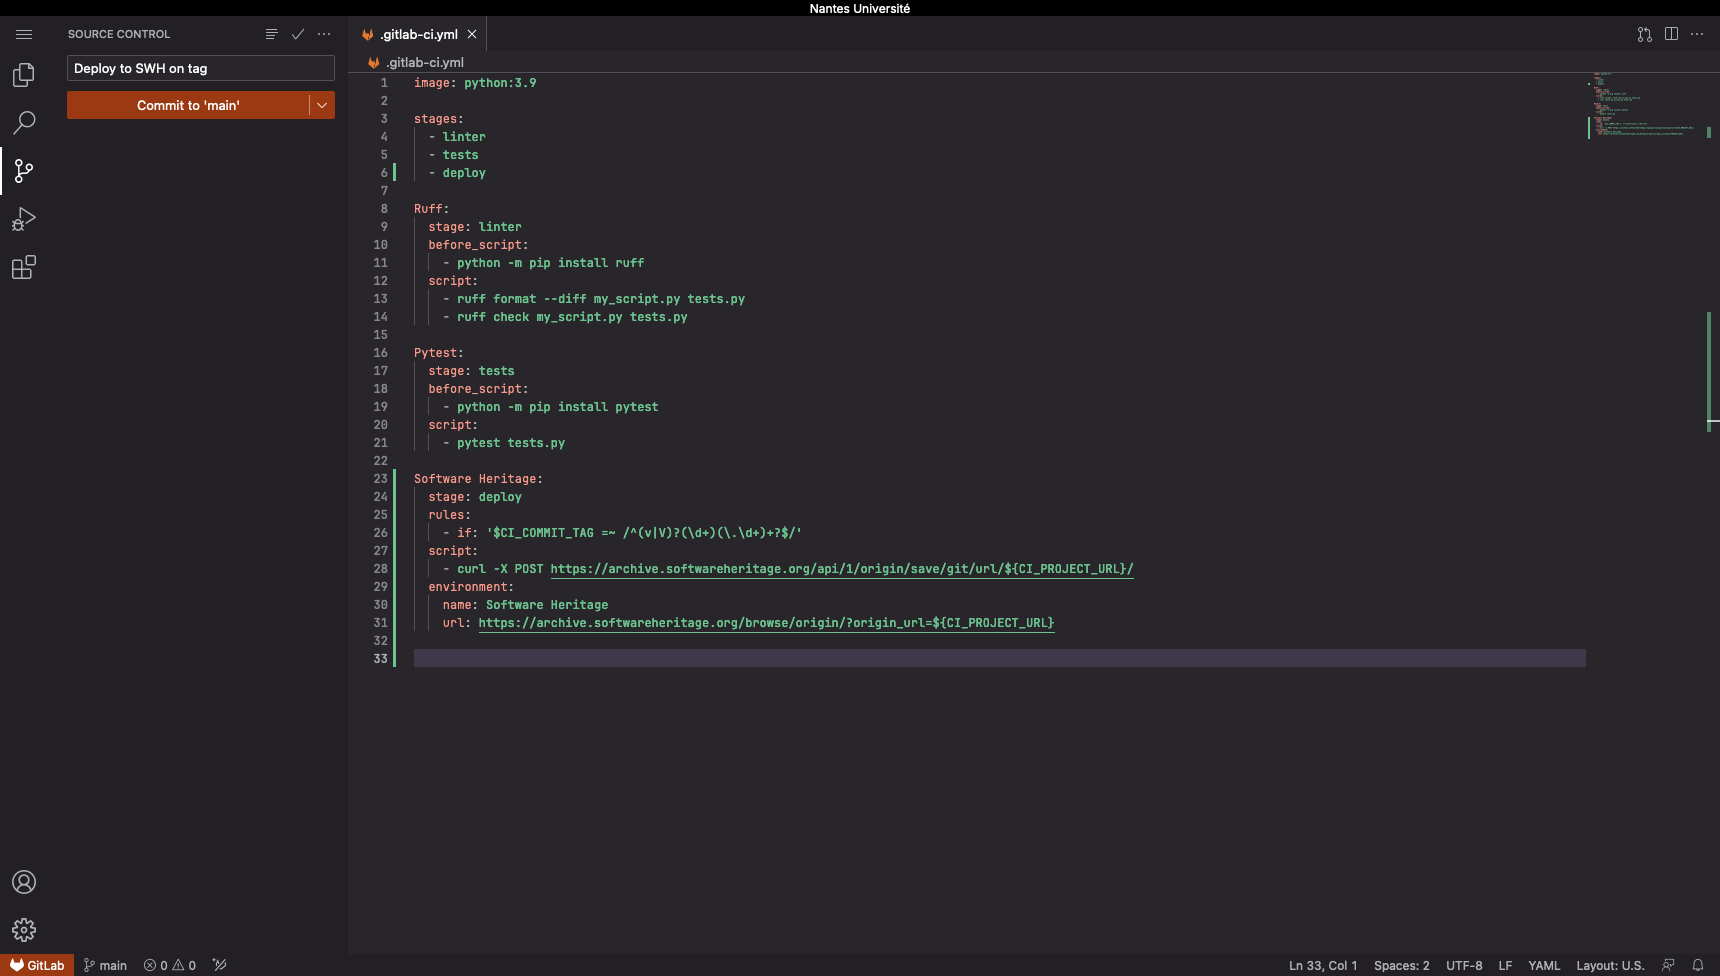This screenshot has width=1720, height=976.
Task: Click the 'stages:' line in the editor
Action: (439, 119)
